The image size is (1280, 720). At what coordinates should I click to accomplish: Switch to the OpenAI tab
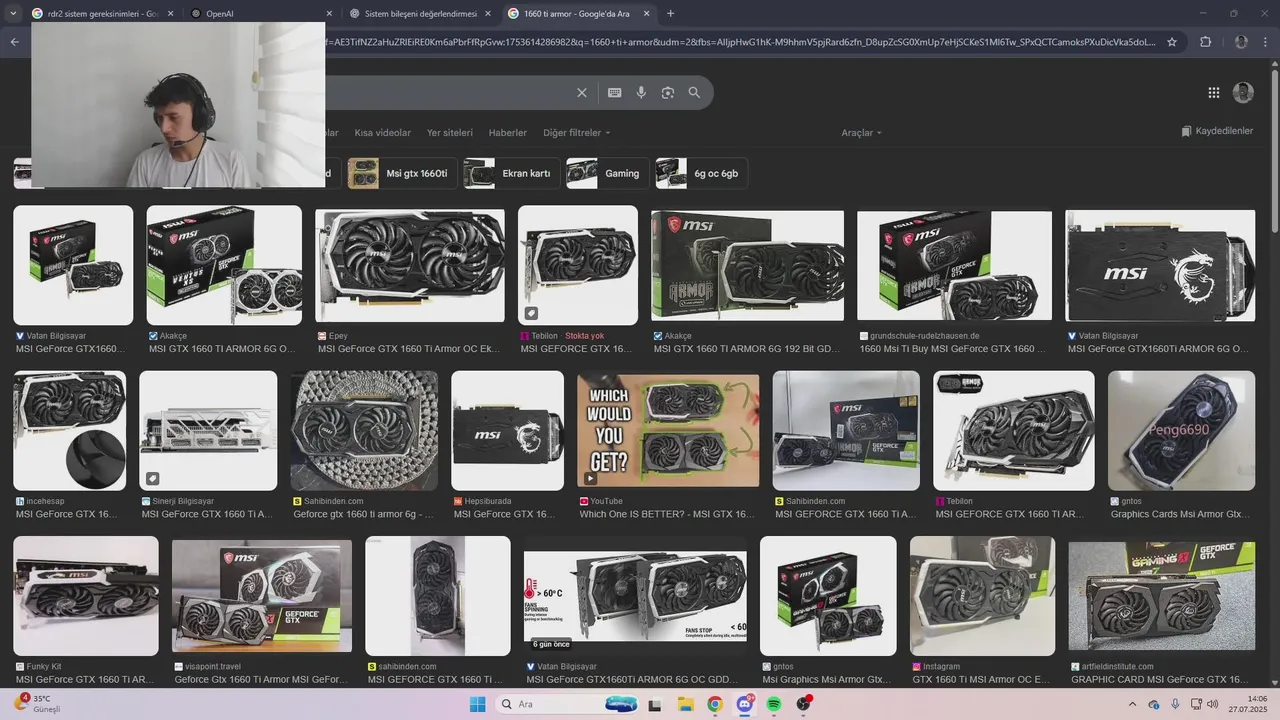[x=260, y=14]
